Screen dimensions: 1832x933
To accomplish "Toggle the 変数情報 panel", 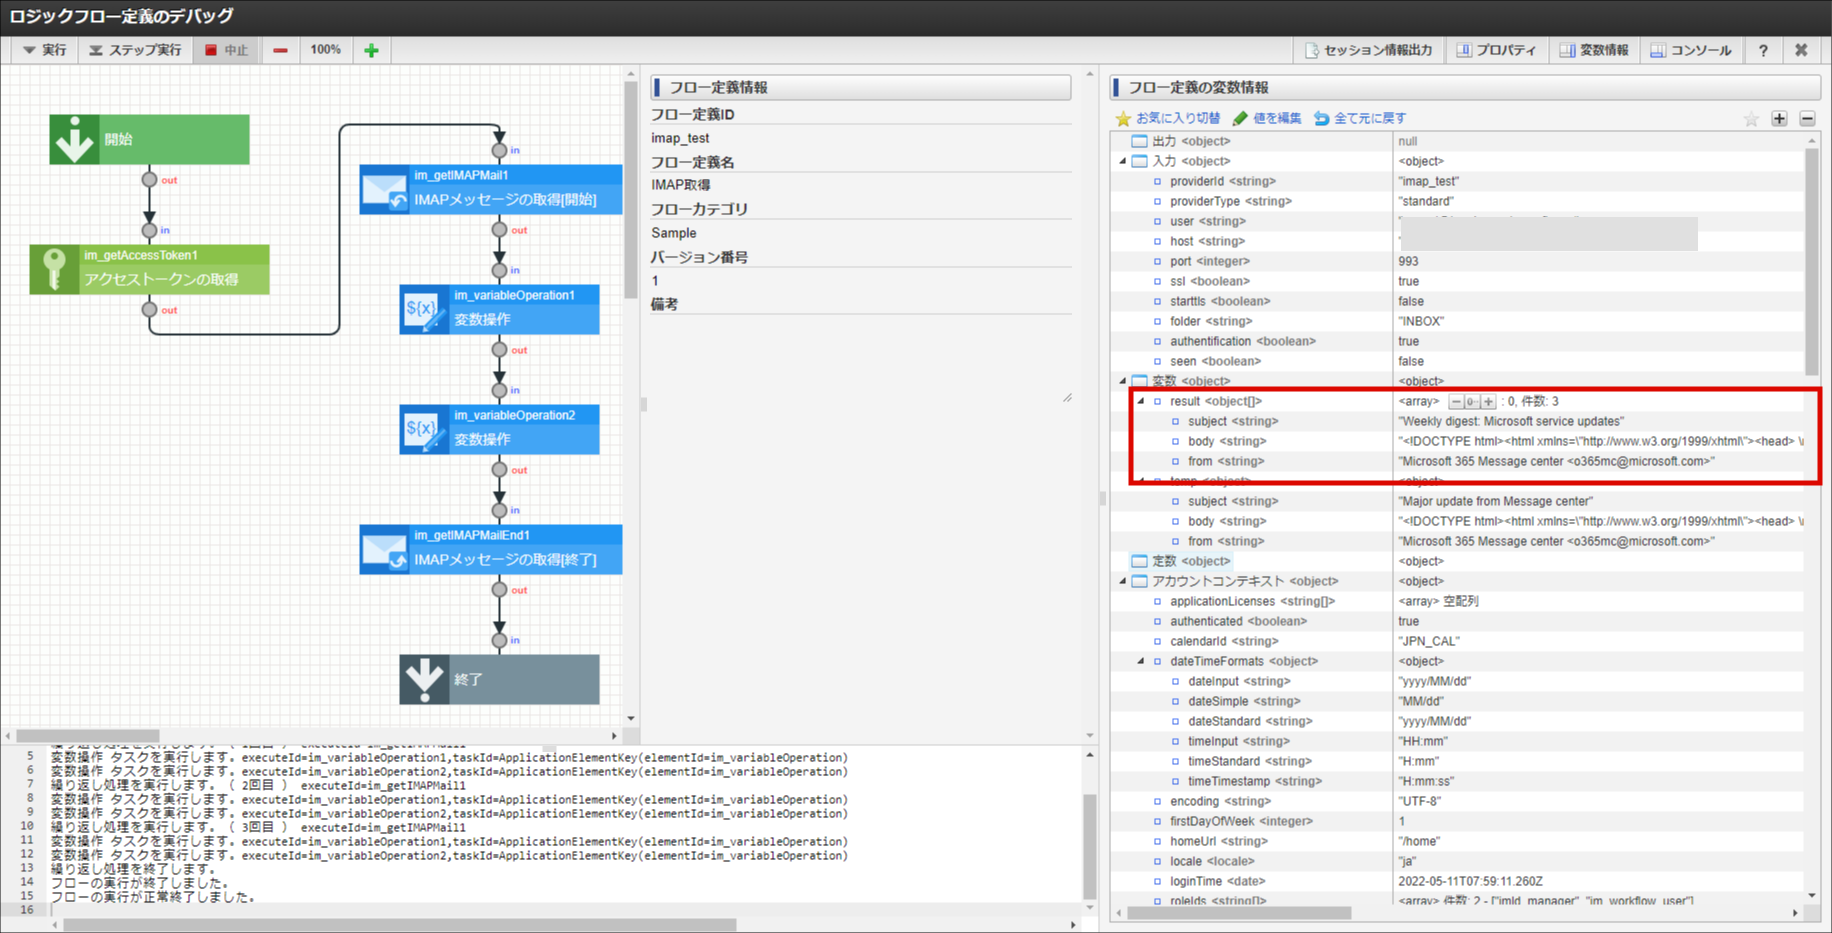I will [x=1594, y=50].
